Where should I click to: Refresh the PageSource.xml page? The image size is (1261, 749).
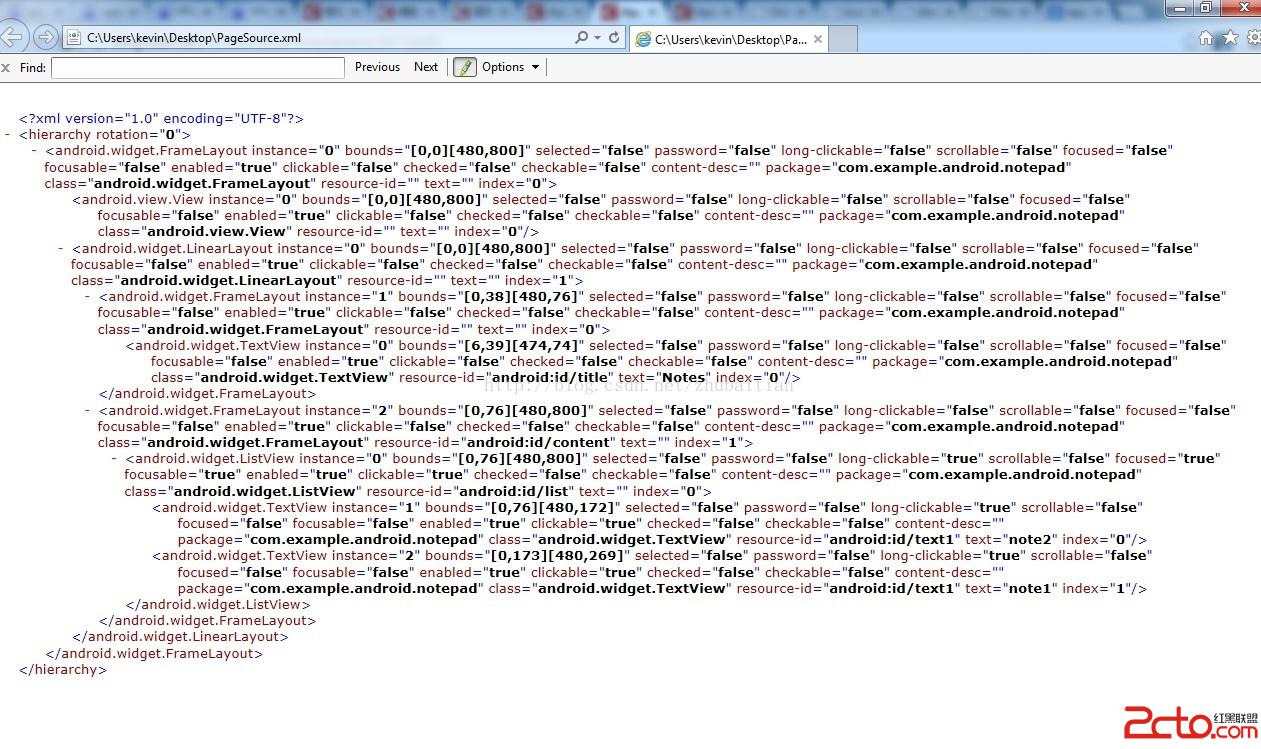pos(614,38)
